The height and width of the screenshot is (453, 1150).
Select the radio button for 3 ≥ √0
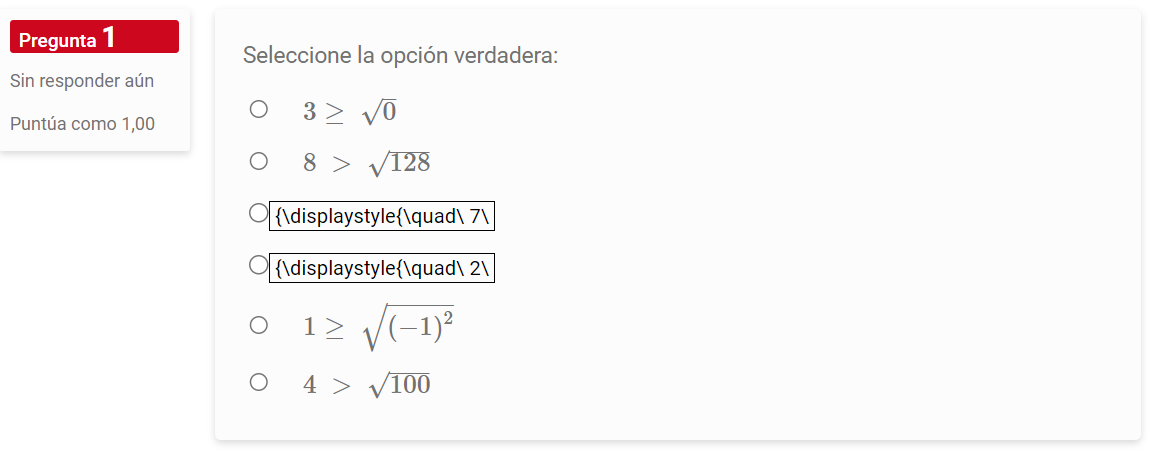(259, 109)
